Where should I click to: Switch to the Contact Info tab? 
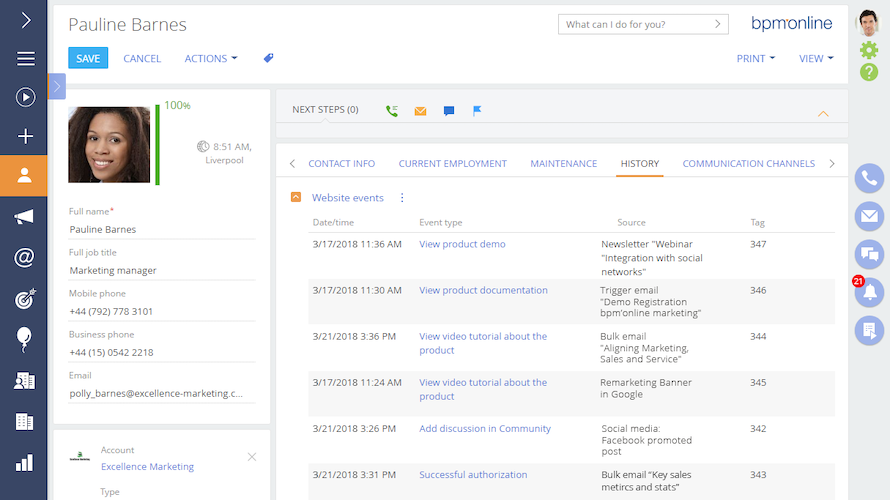pyautogui.click(x=341, y=164)
